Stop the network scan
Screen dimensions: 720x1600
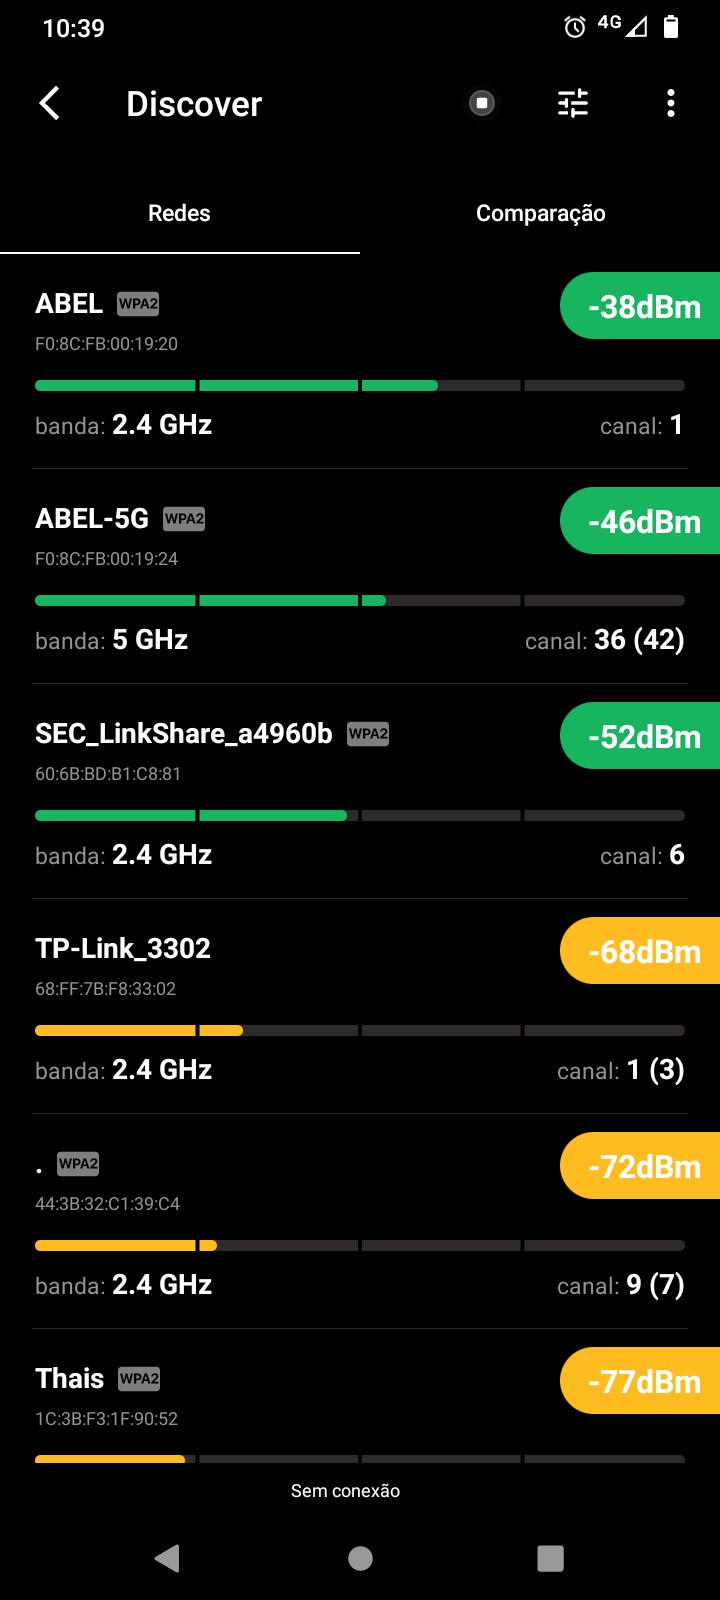[482, 103]
